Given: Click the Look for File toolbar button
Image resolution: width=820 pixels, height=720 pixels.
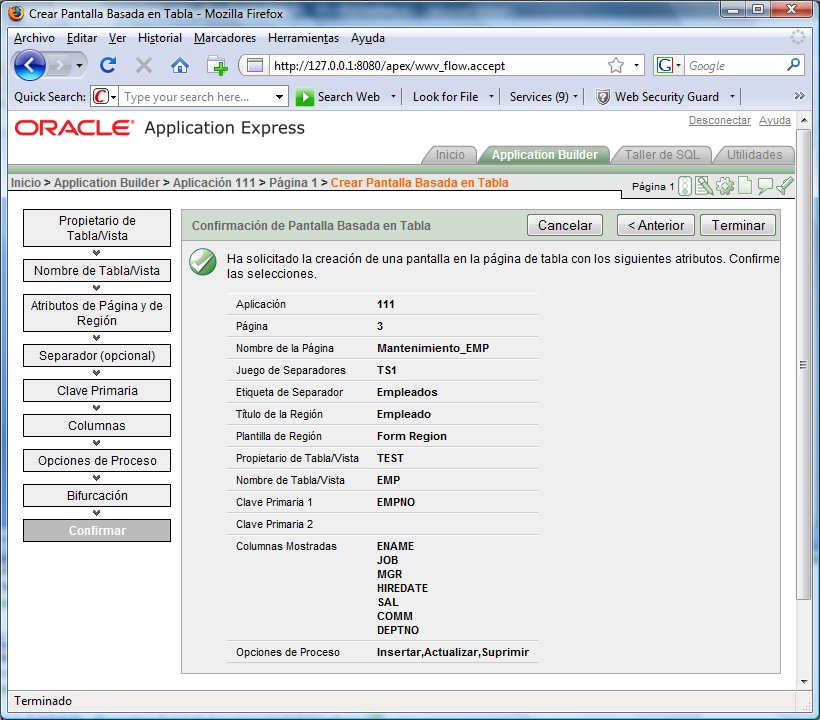Looking at the screenshot, I should pyautogui.click(x=445, y=97).
